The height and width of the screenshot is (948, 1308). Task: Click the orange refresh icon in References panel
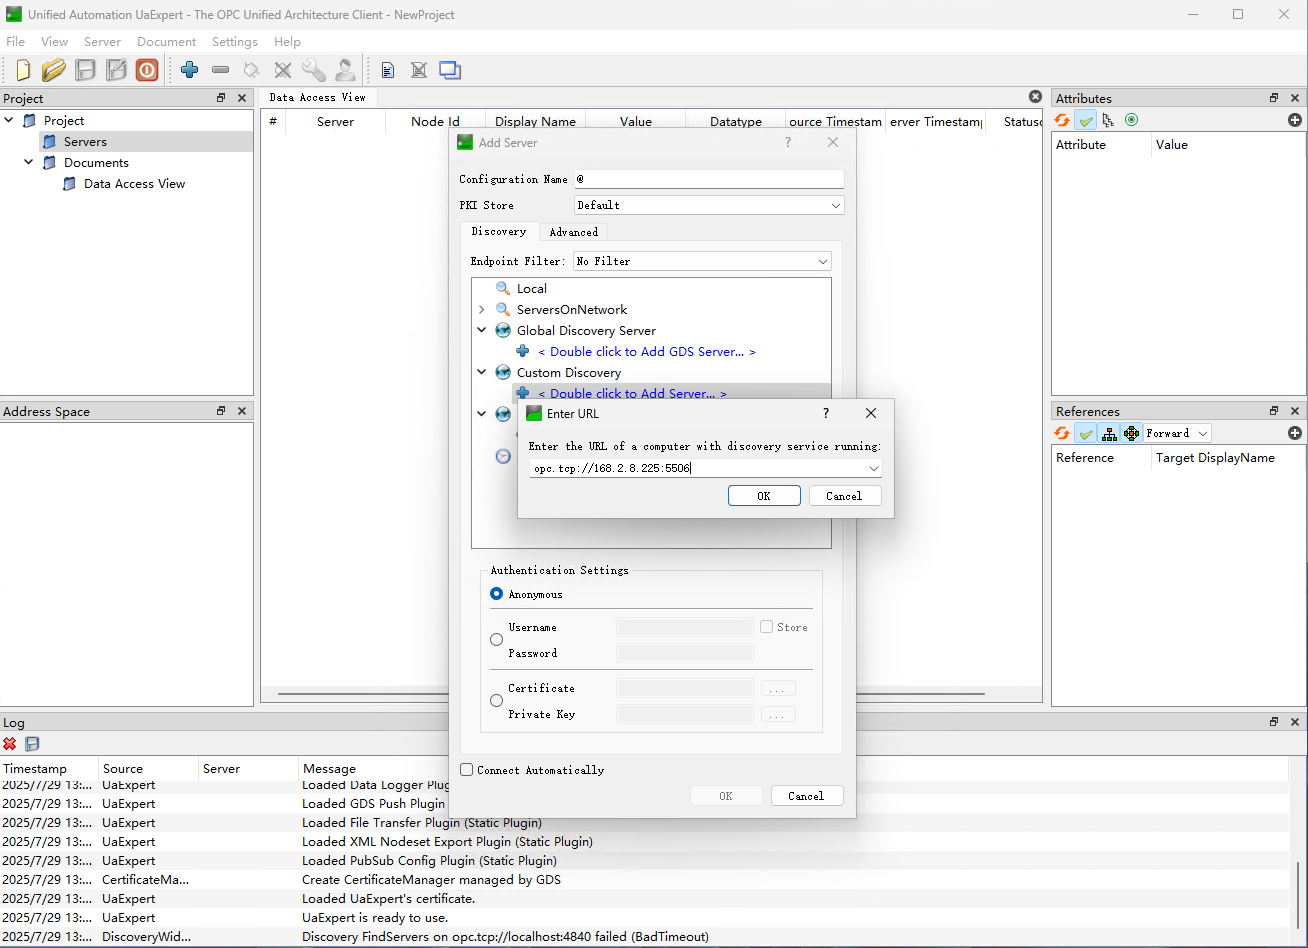(x=1063, y=433)
